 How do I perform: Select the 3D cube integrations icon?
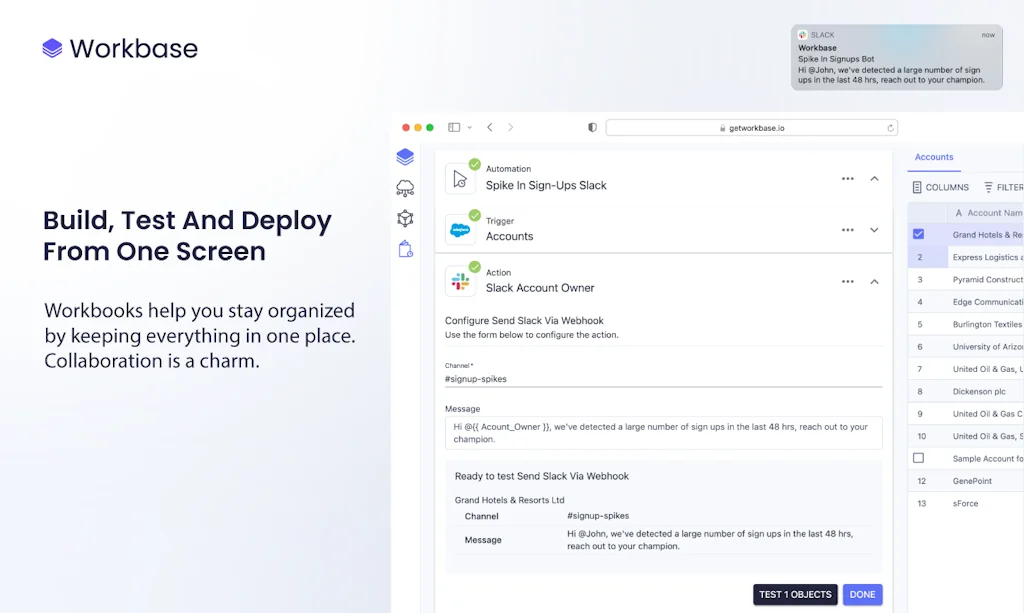(x=405, y=218)
